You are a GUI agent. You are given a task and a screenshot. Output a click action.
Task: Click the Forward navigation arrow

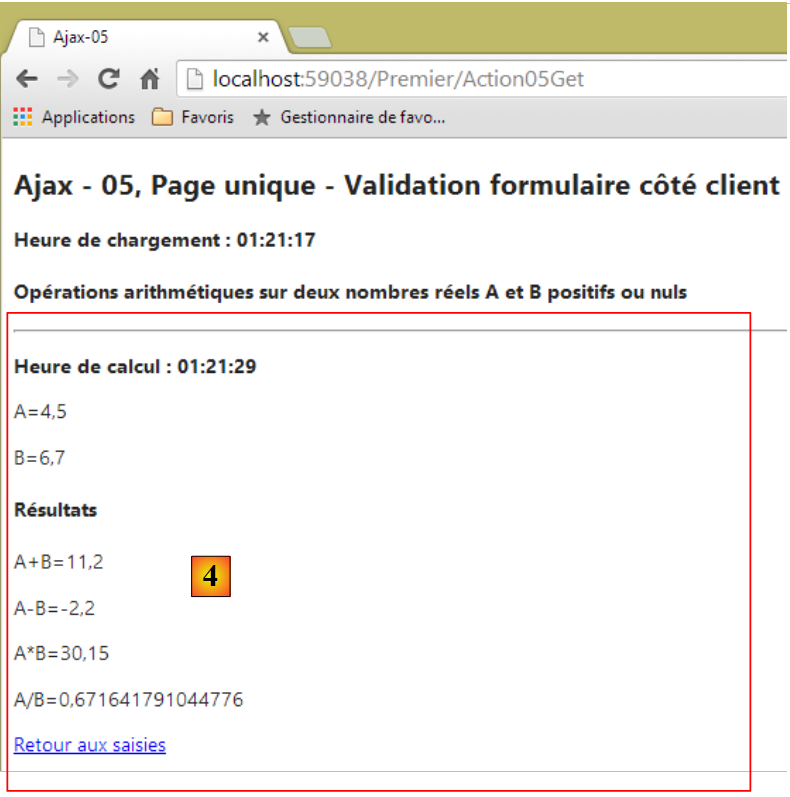67,79
